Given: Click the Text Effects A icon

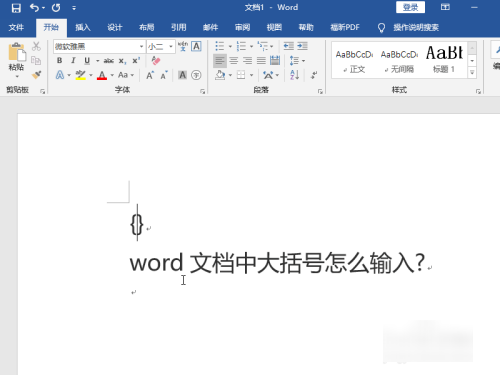Looking at the screenshot, I should tap(60, 75).
